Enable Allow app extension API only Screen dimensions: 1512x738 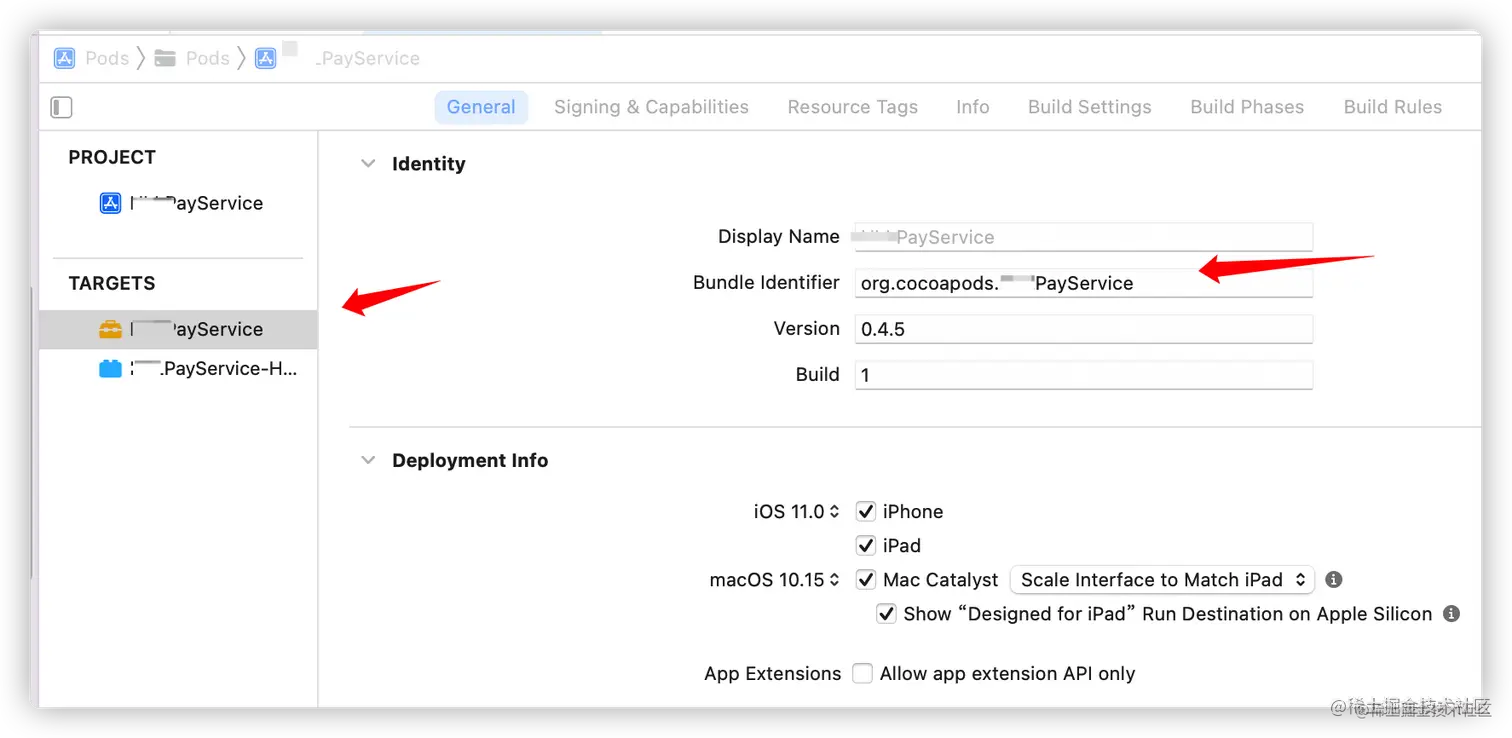point(862,673)
